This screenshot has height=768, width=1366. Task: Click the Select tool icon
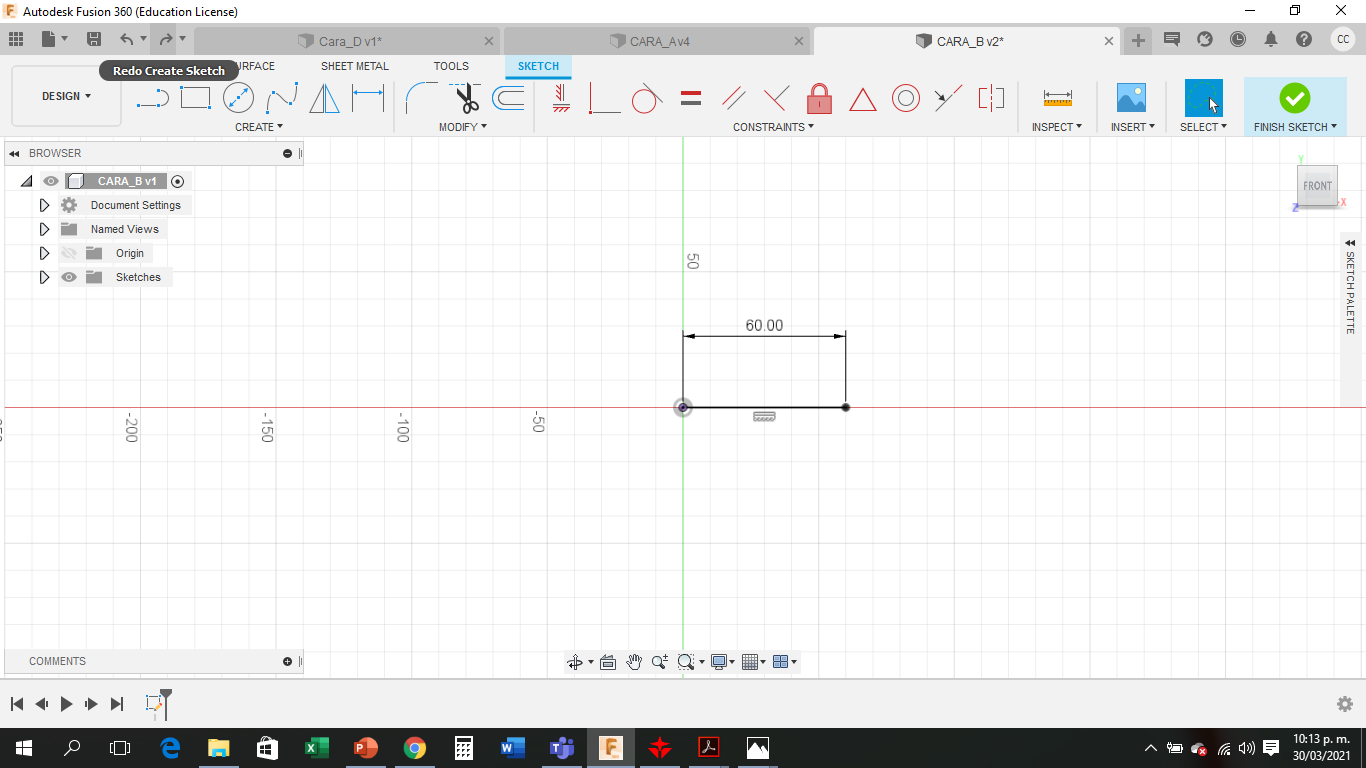tap(1203, 98)
